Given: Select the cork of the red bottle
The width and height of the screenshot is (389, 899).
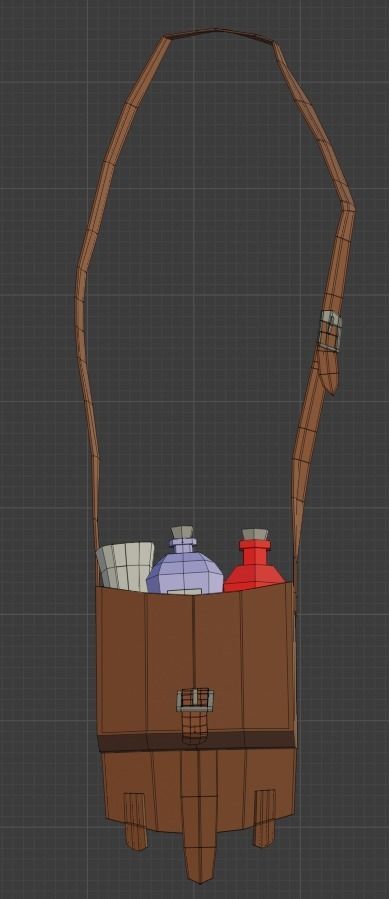Looking at the screenshot, I should pyautogui.click(x=255, y=534).
